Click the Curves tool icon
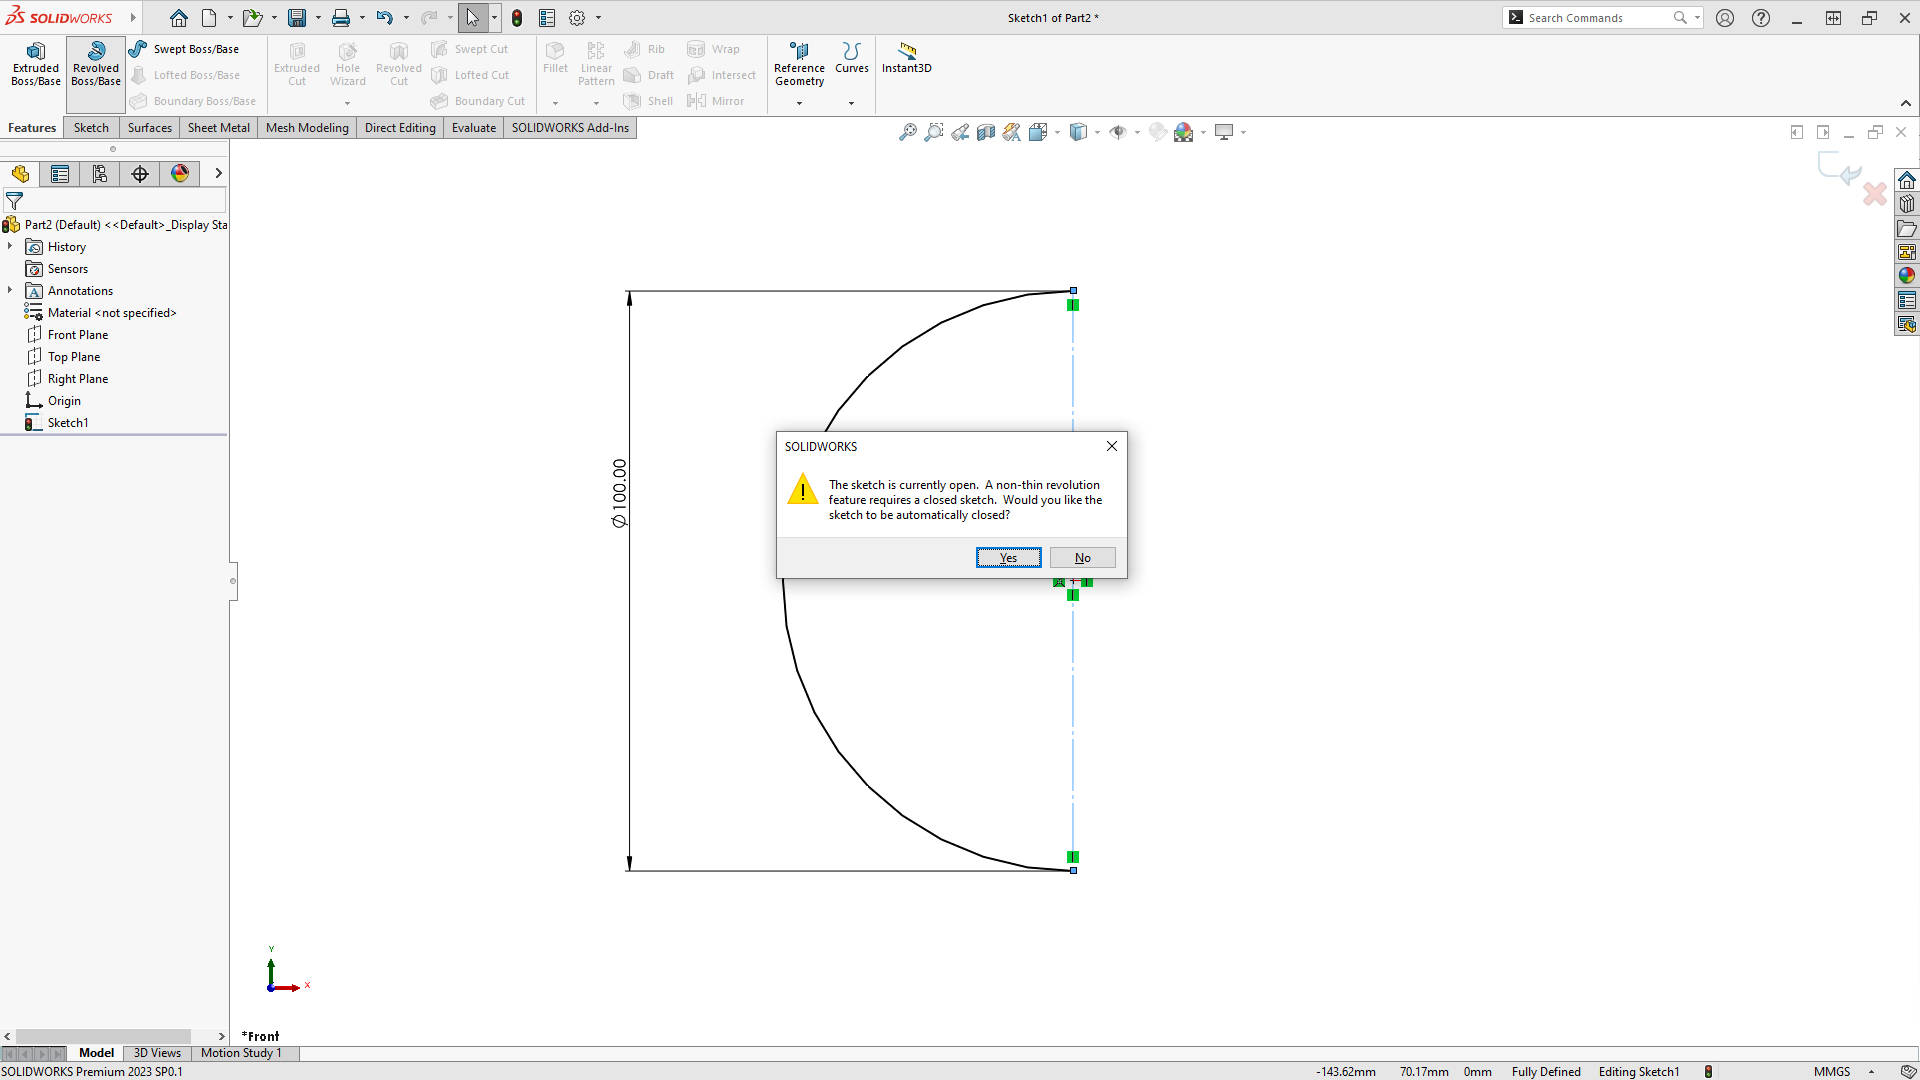 point(851,52)
